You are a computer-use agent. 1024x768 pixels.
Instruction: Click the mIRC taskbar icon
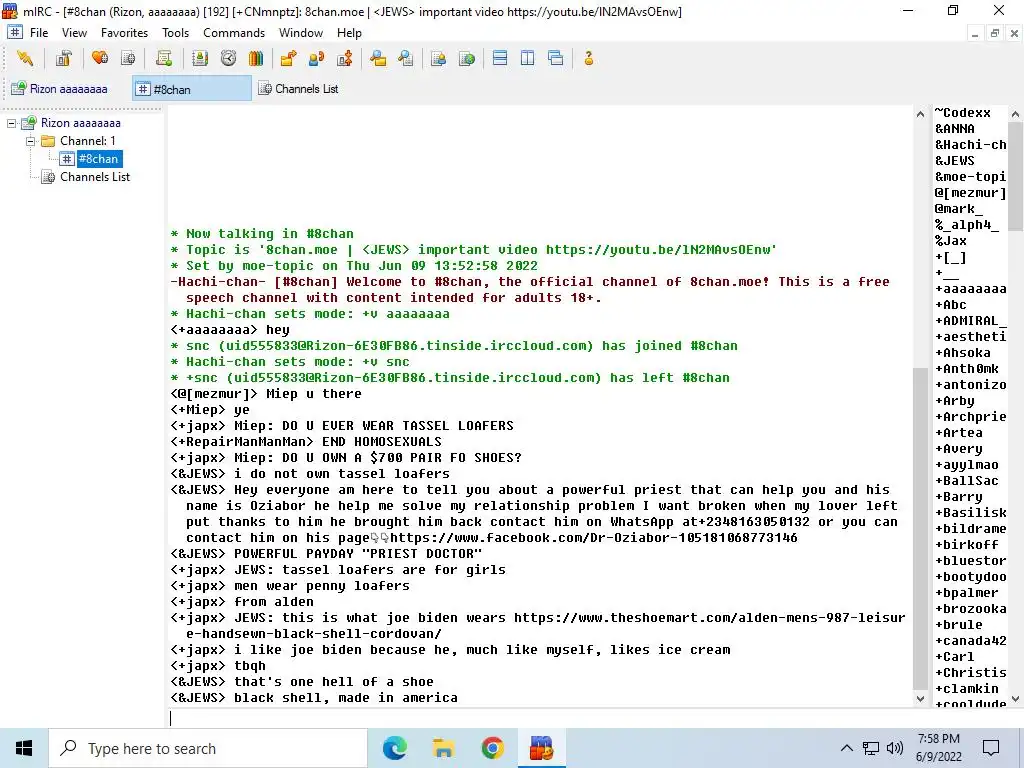[x=541, y=748]
